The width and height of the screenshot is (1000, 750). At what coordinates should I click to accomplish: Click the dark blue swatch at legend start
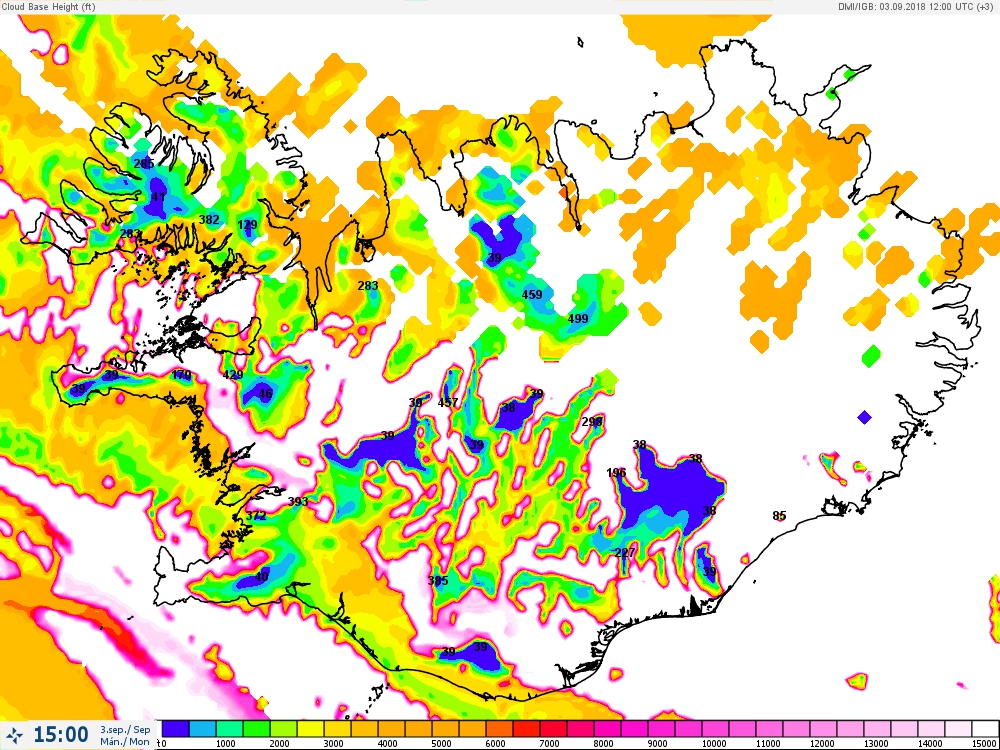(x=175, y=729)
